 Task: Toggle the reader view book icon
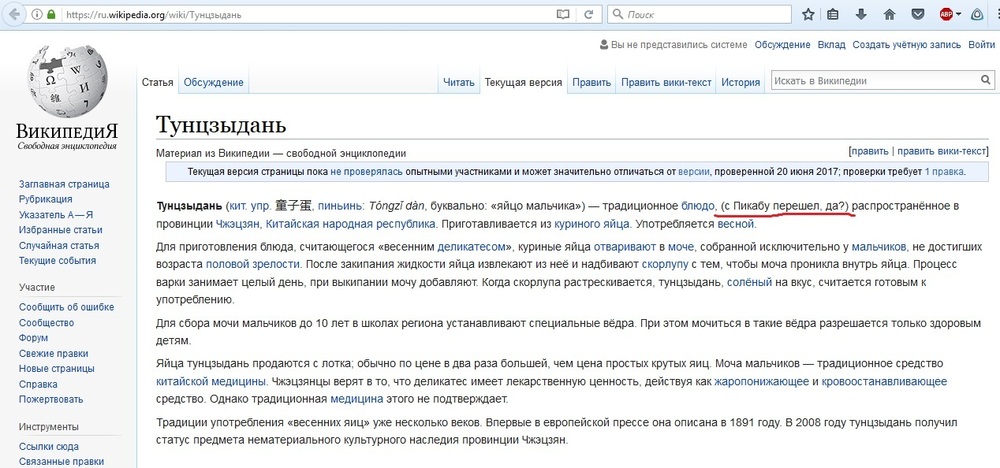pos(562,14)
